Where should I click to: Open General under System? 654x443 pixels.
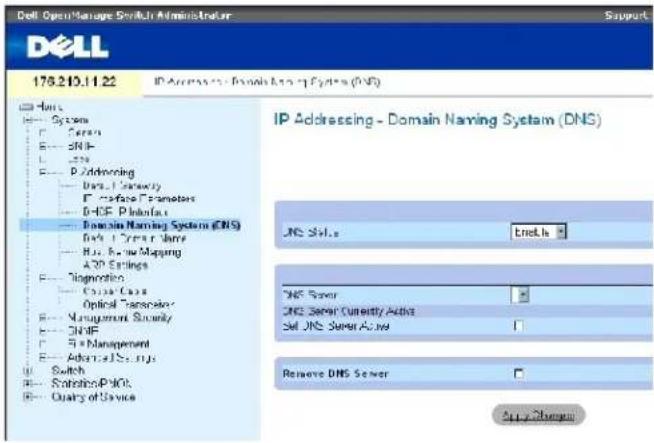pyautogui.click(x=84, y=133)
